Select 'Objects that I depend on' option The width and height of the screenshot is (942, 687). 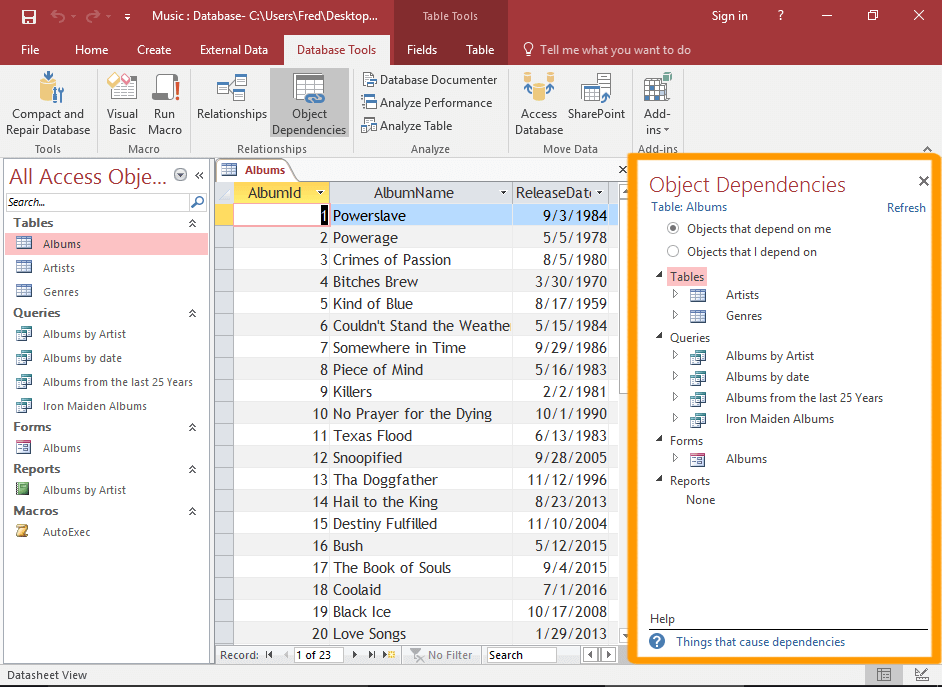tap(673, 252)
